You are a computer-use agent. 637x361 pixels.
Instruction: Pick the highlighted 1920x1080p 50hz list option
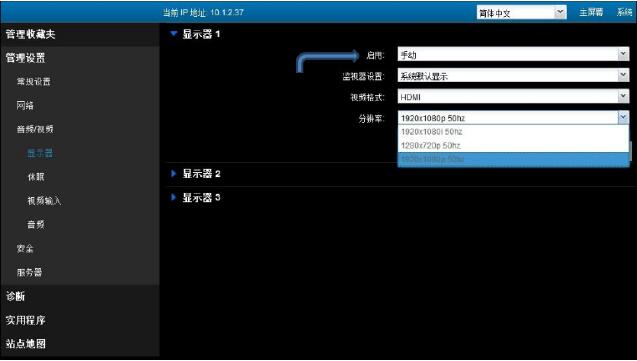[514, 159]
